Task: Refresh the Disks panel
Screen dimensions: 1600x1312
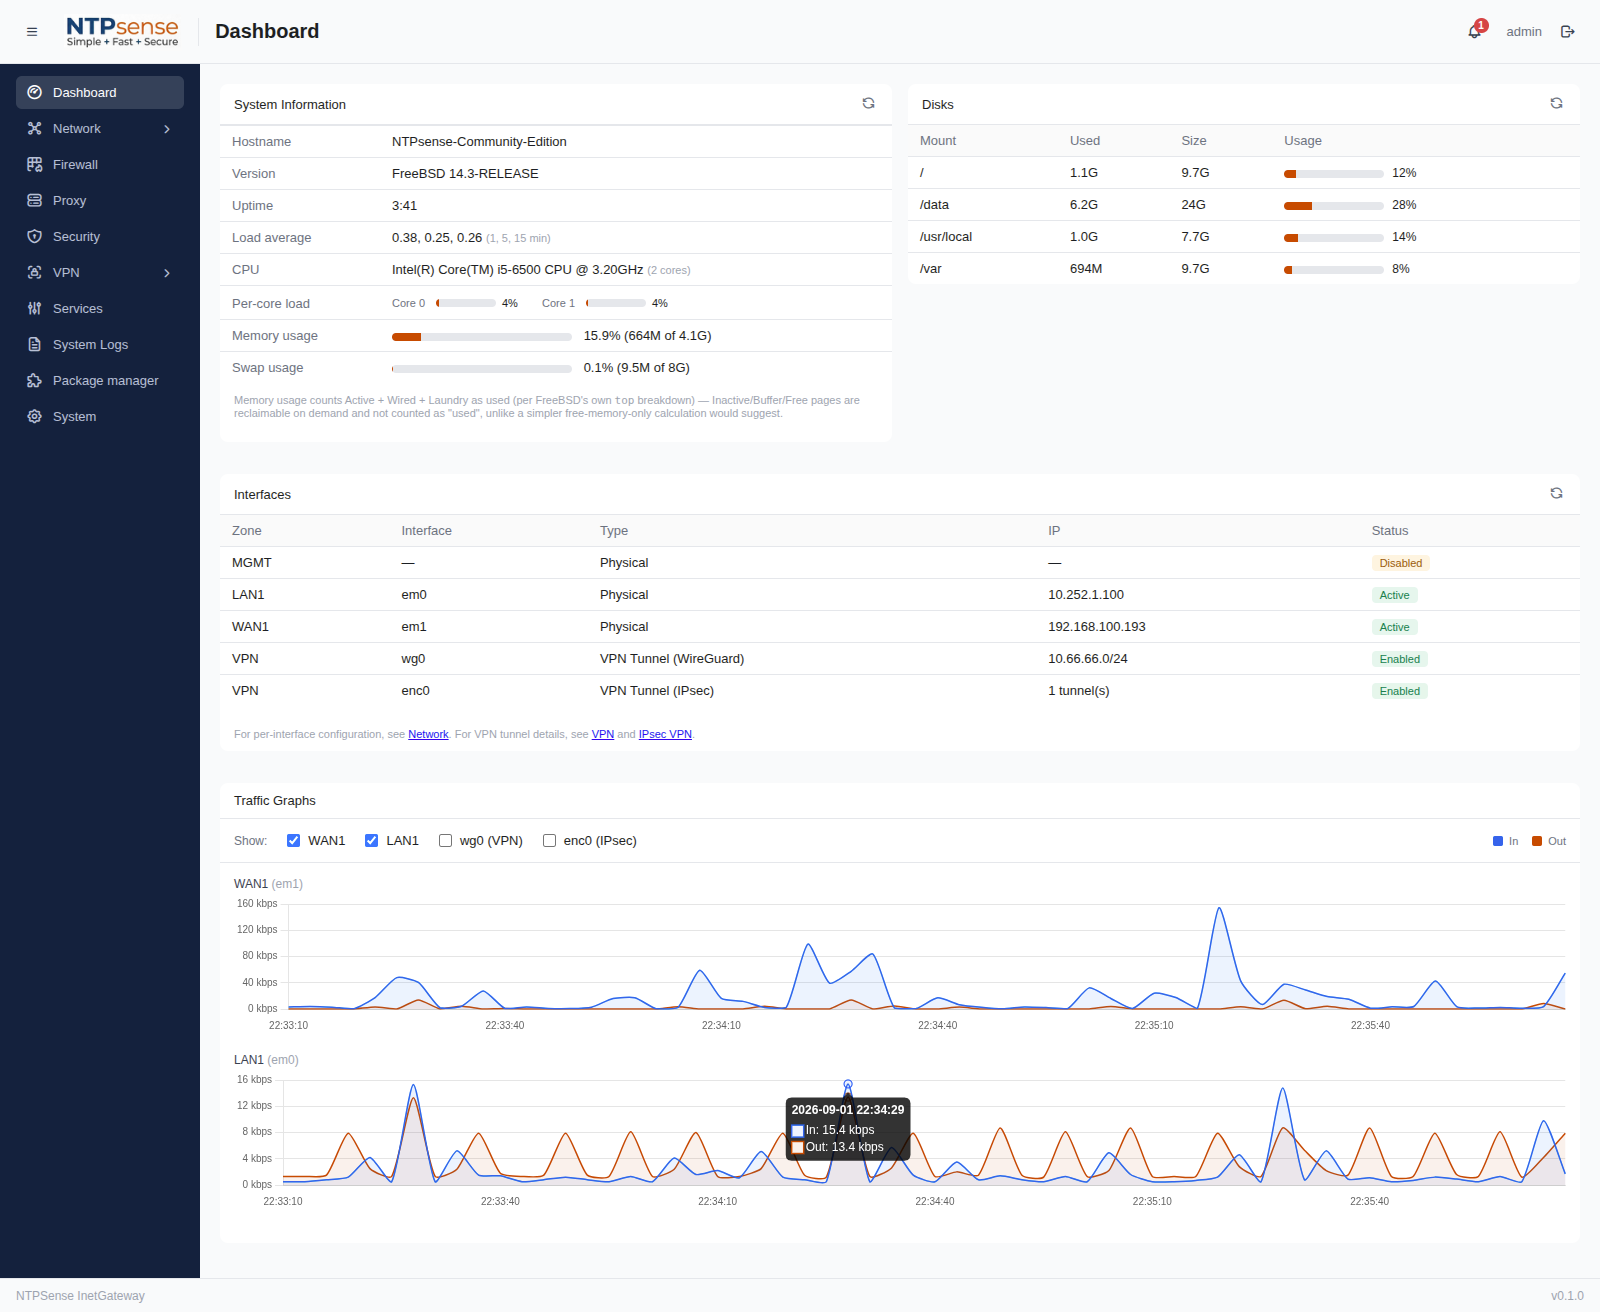Action: point(1556,103)
